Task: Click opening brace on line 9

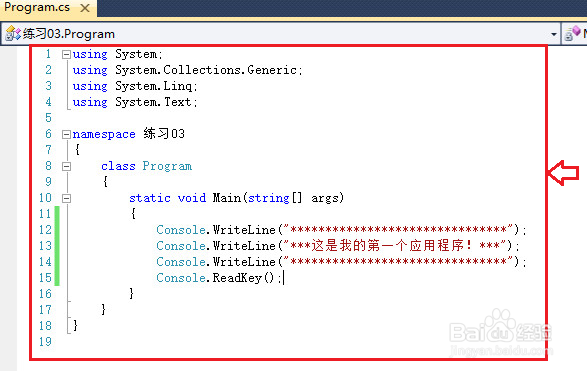Action: click(105, 182)
